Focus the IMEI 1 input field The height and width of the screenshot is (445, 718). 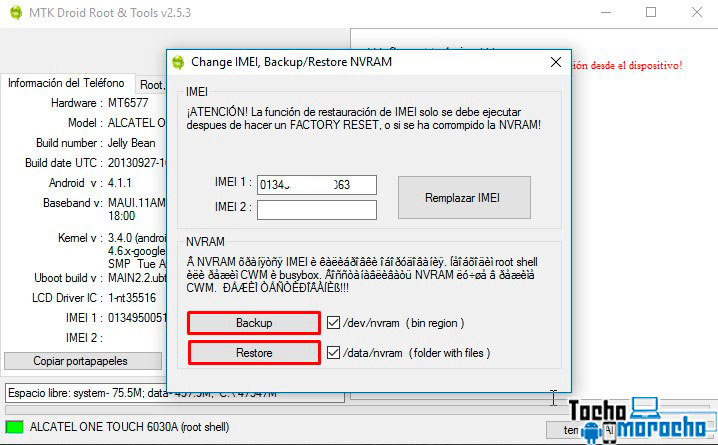pyautogui.click(x=317, y=185)
